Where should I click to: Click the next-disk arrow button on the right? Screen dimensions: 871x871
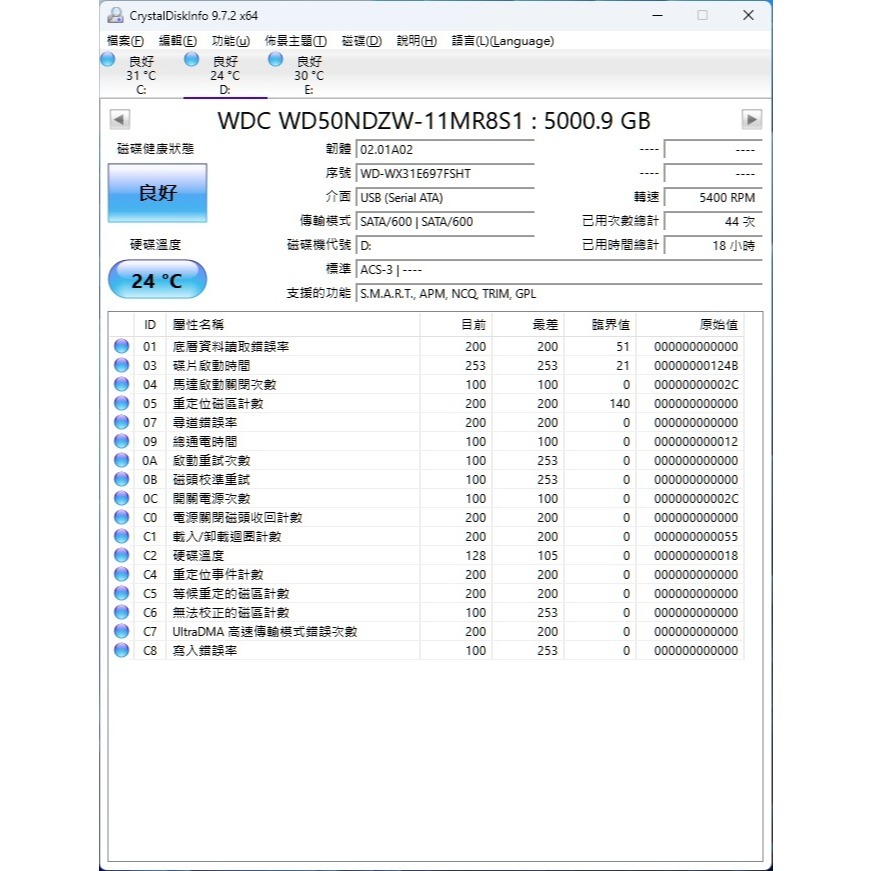[x=750, y=119]
